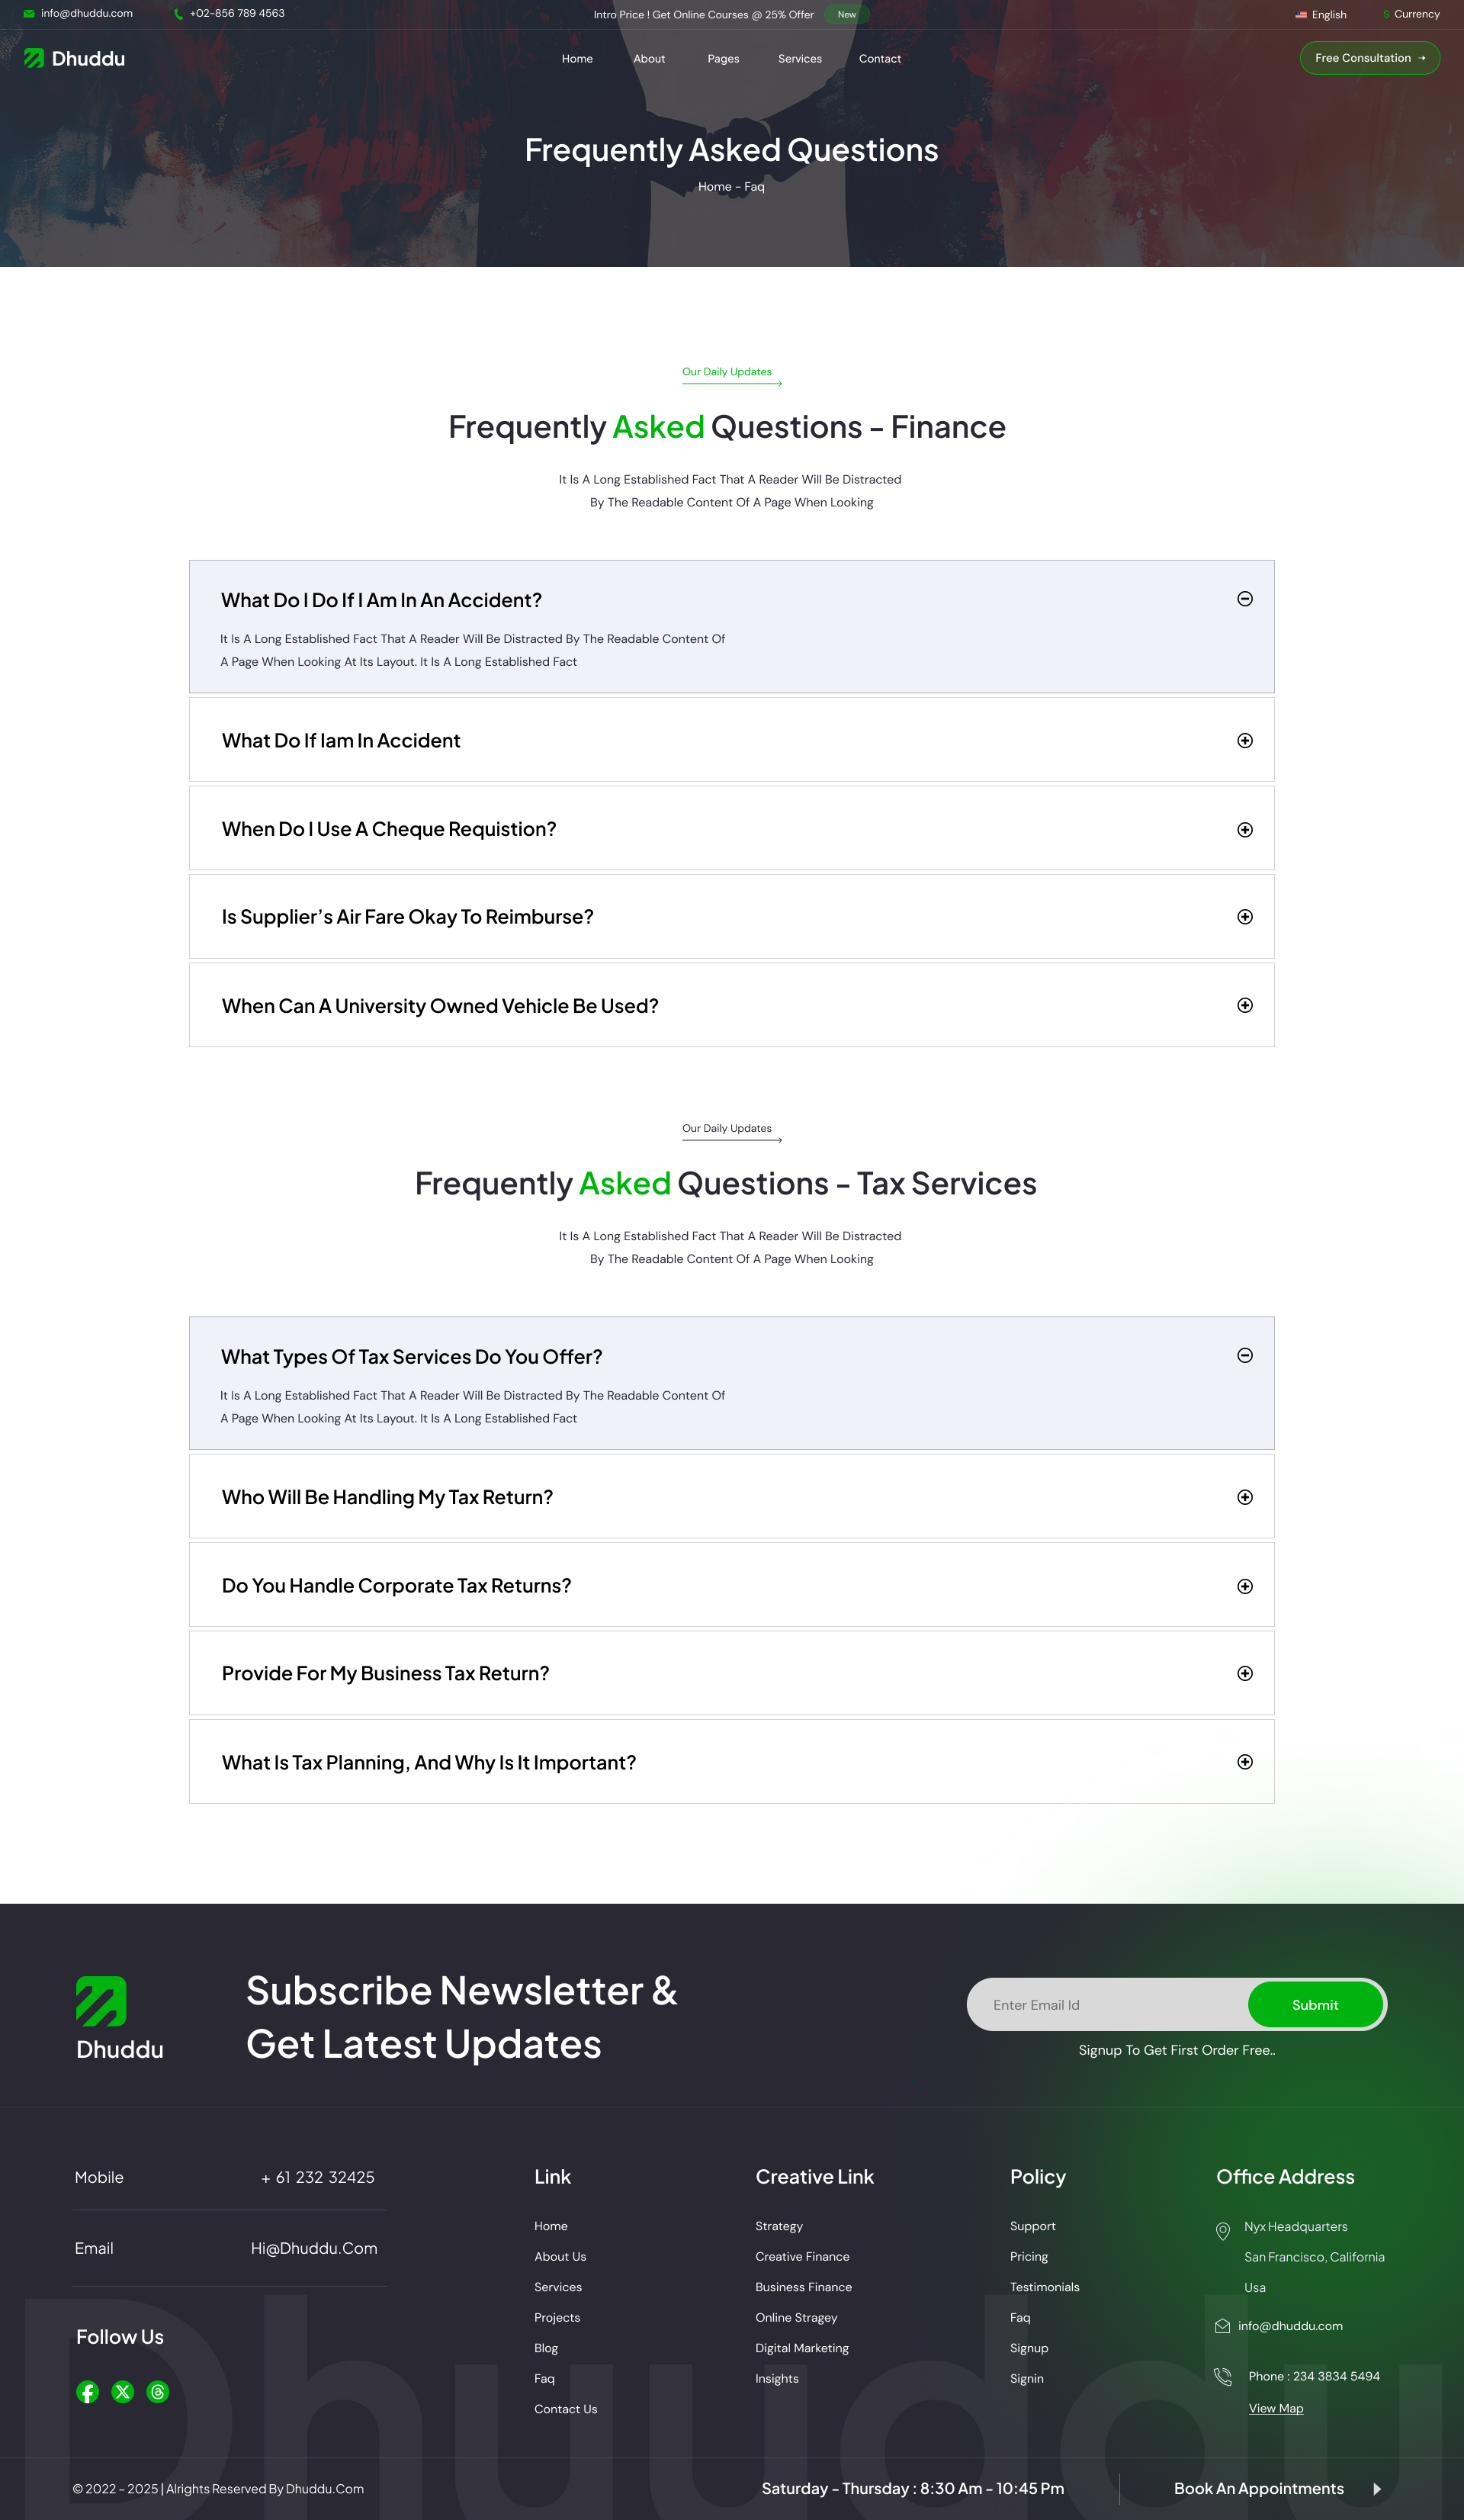Expand the 'What Do If Iam In Accident' question

click(x=1245, y=740)
